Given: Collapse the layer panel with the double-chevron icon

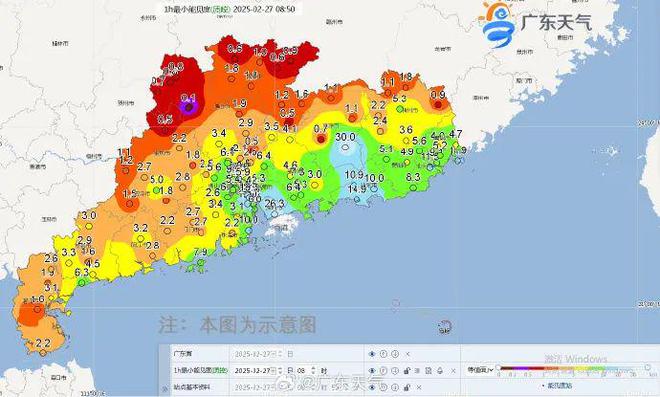Looking at the screenshot, I should [165, 390].
